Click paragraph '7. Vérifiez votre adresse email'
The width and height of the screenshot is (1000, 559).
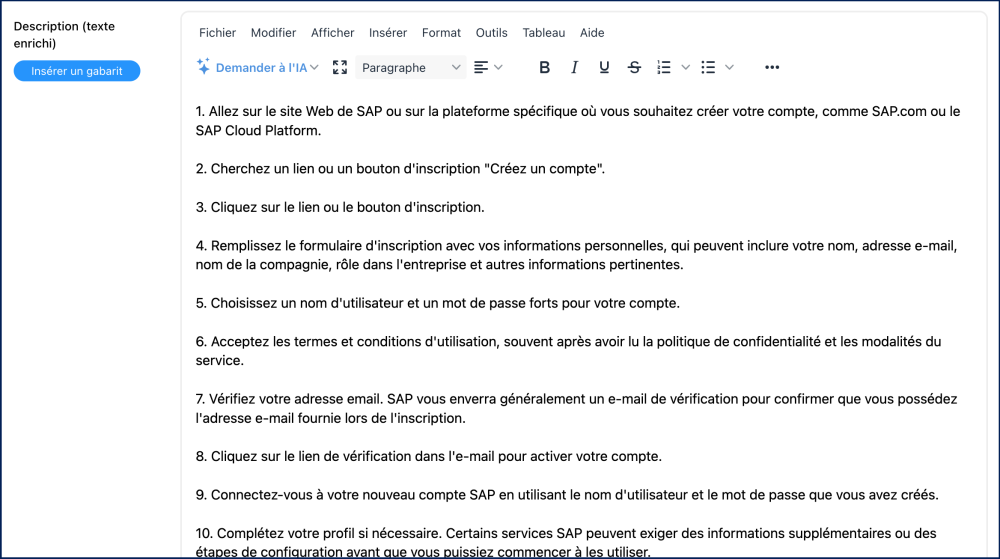pos(577,409)
